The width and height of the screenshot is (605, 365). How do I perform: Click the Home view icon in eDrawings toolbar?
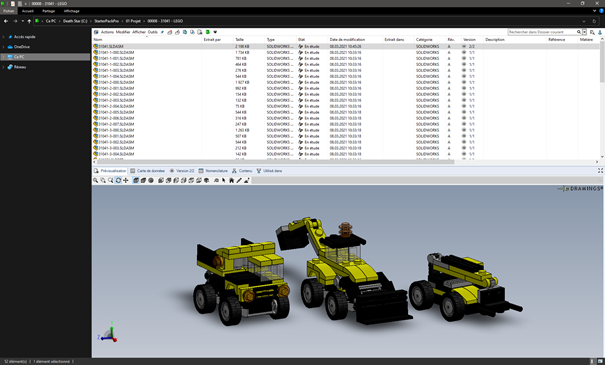pos(232,180)
